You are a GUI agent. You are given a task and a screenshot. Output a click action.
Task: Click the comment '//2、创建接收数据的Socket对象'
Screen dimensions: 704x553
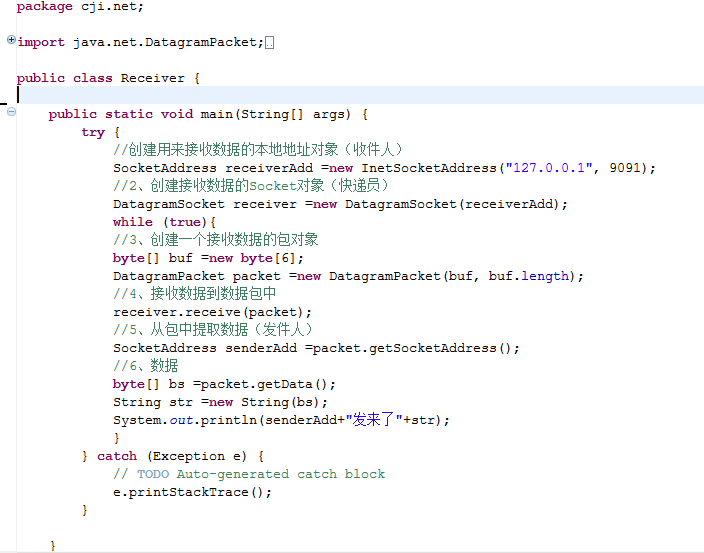pyautogui.click(x=251, y=185)
